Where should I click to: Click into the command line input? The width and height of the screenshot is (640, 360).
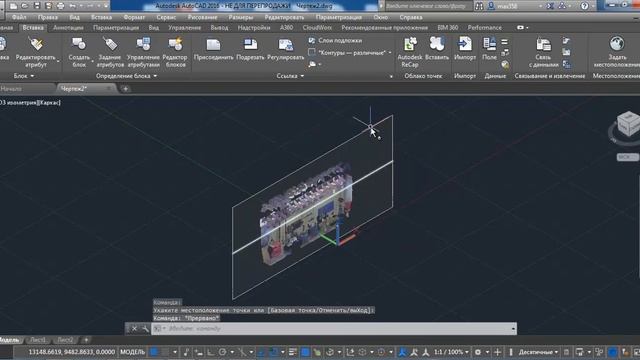[x=334, y=329]
